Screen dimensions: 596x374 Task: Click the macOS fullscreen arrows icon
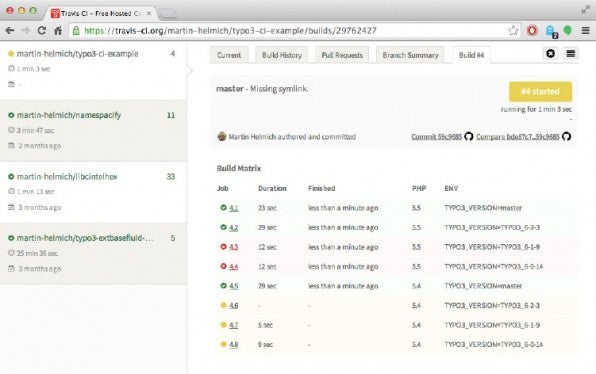pos(585,10)
